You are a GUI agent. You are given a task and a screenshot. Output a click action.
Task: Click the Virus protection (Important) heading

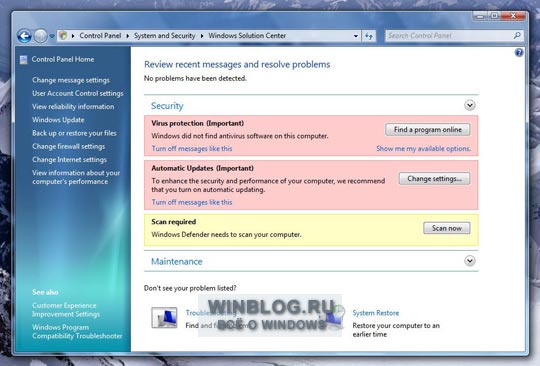pyautogui.click(x=198, y=123)
